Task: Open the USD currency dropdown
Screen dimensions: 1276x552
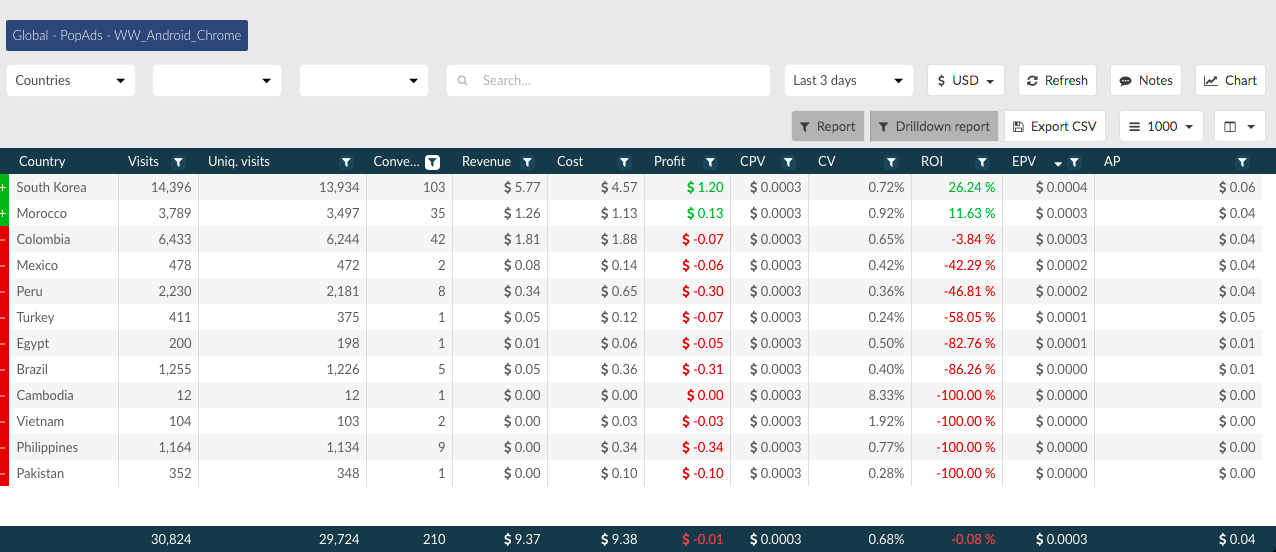Action: coord(965,81)
